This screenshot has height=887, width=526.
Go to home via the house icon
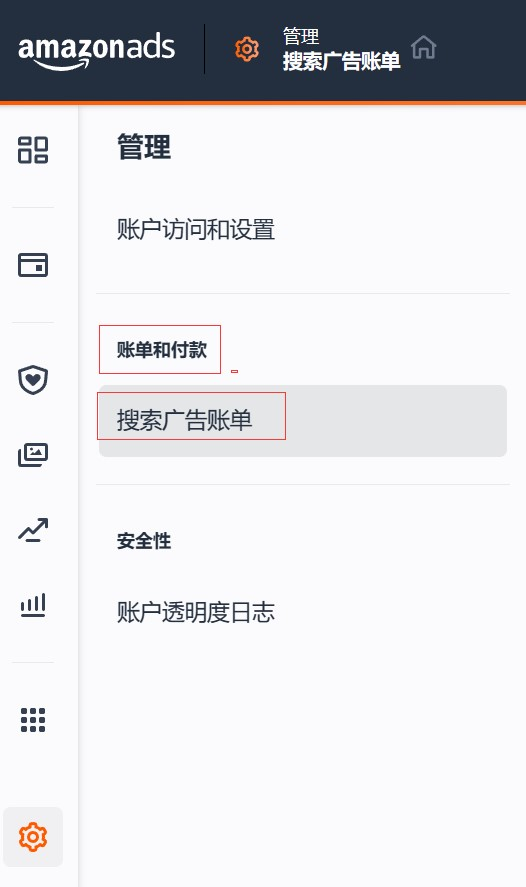coord(424,47)
